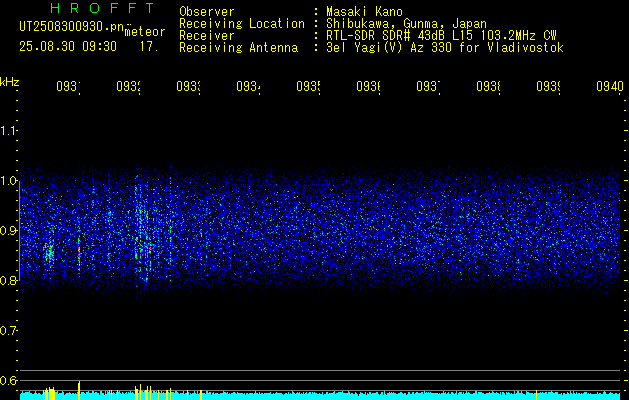Click the Receiver label

coord(207,36)
